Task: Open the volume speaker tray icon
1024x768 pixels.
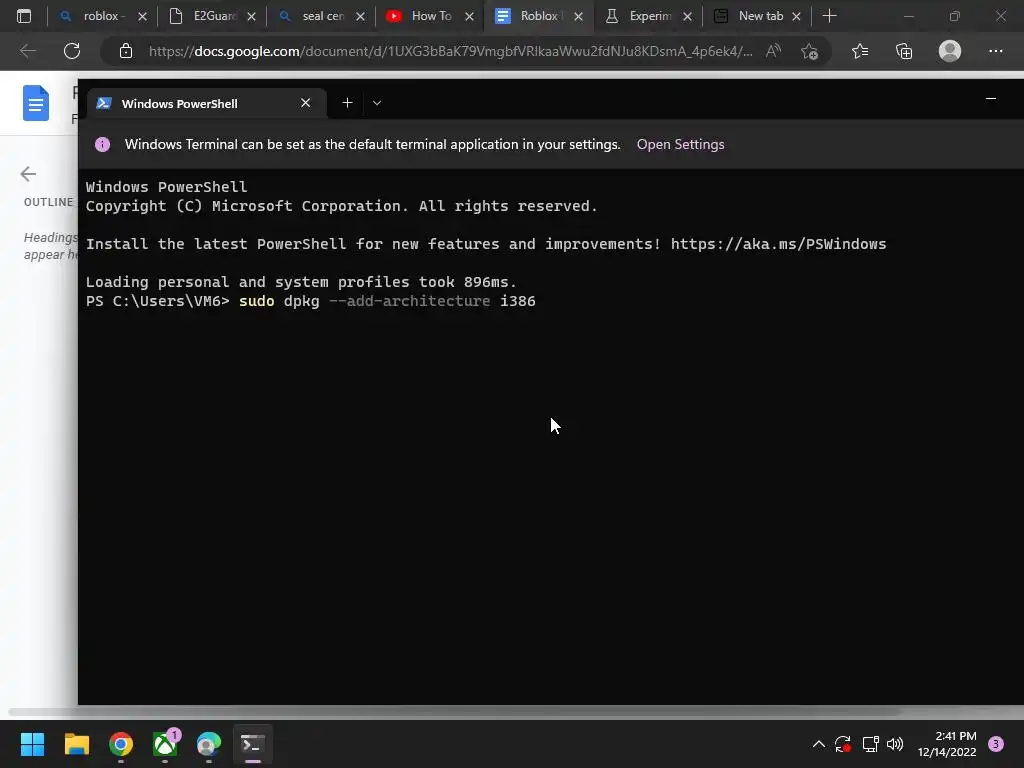Action: point(895,744)
